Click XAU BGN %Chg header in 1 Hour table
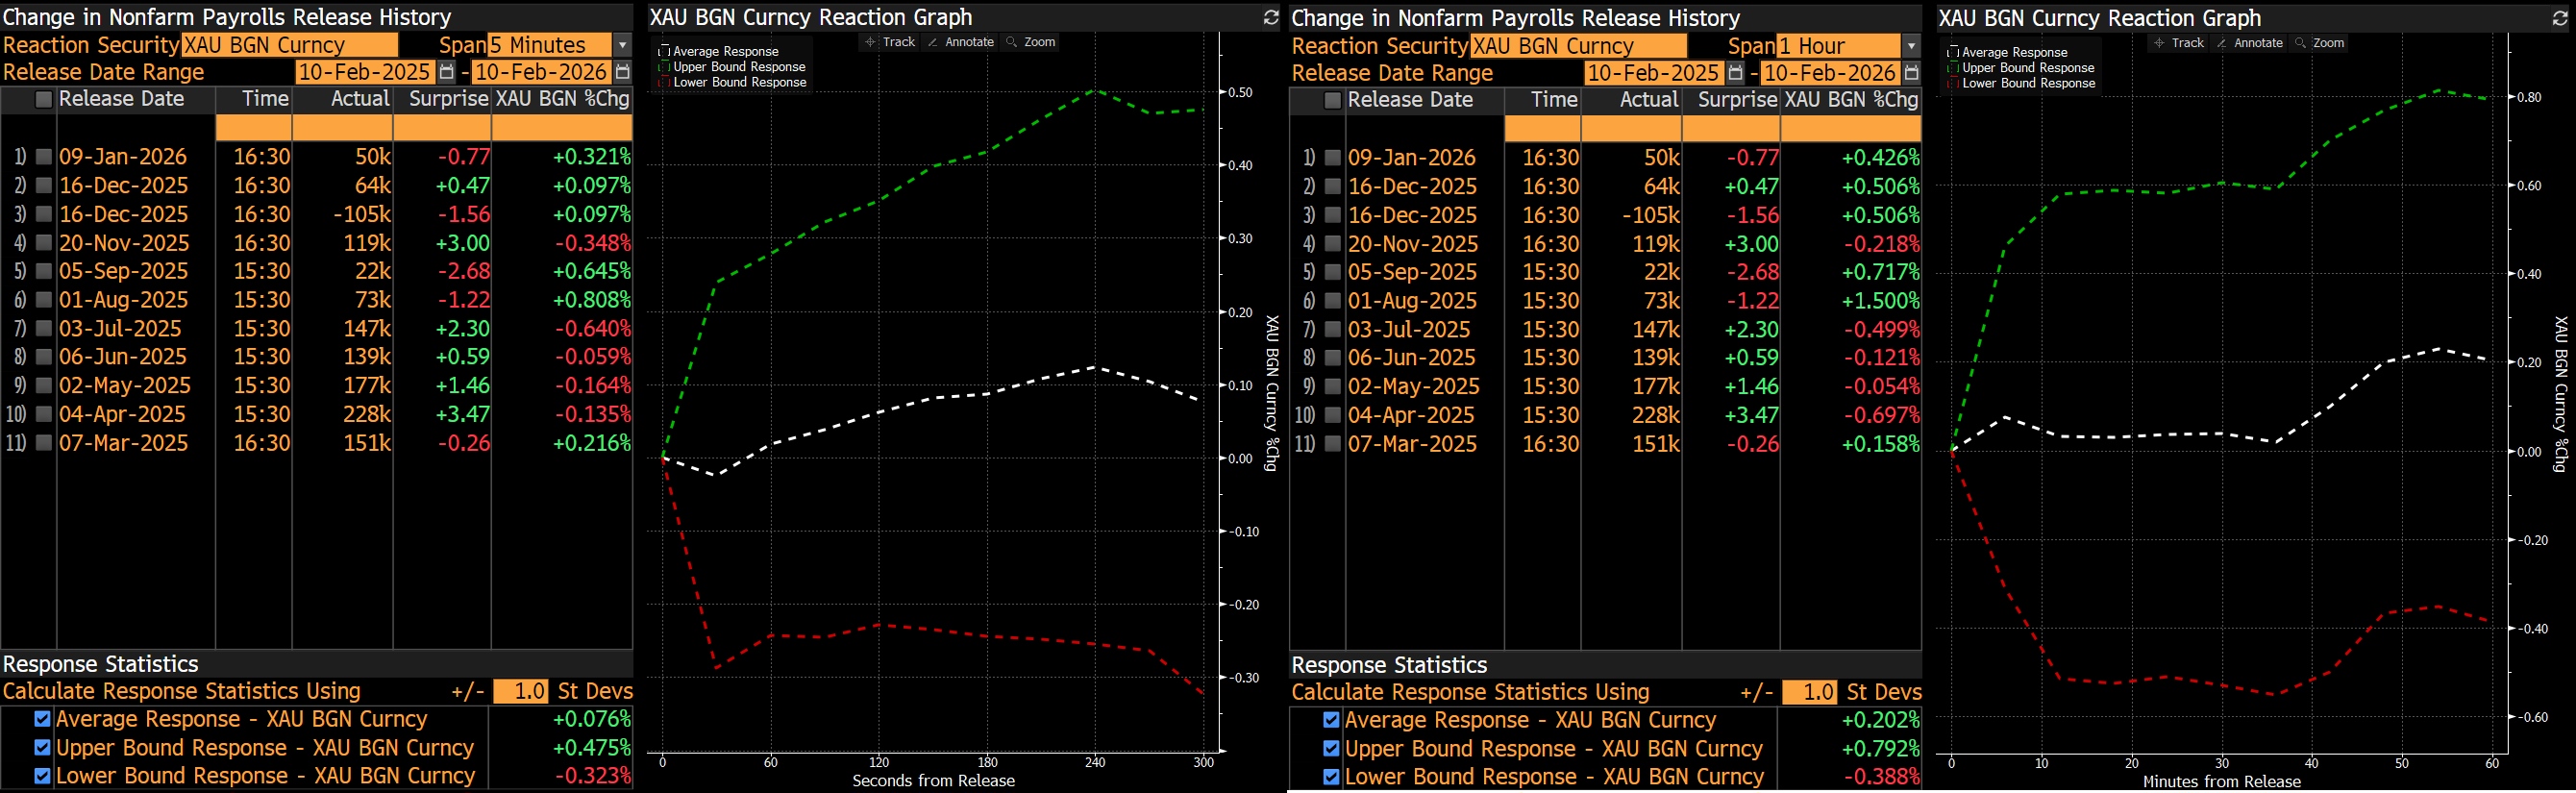The height and width of the screenshot is (793, 2576). 1850,100
